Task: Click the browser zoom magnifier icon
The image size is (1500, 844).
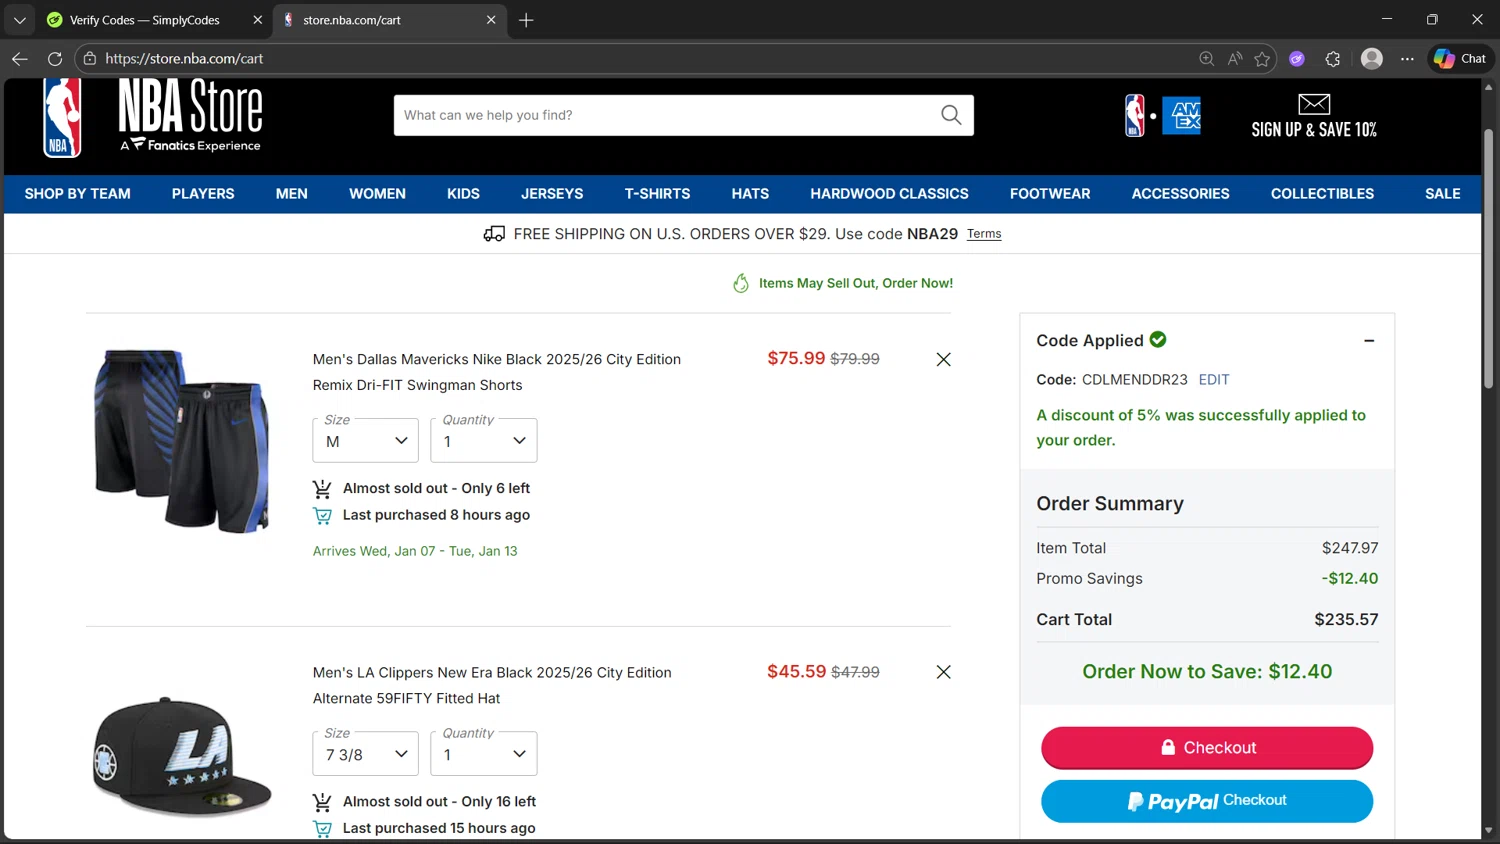Action: [1206, 59]
